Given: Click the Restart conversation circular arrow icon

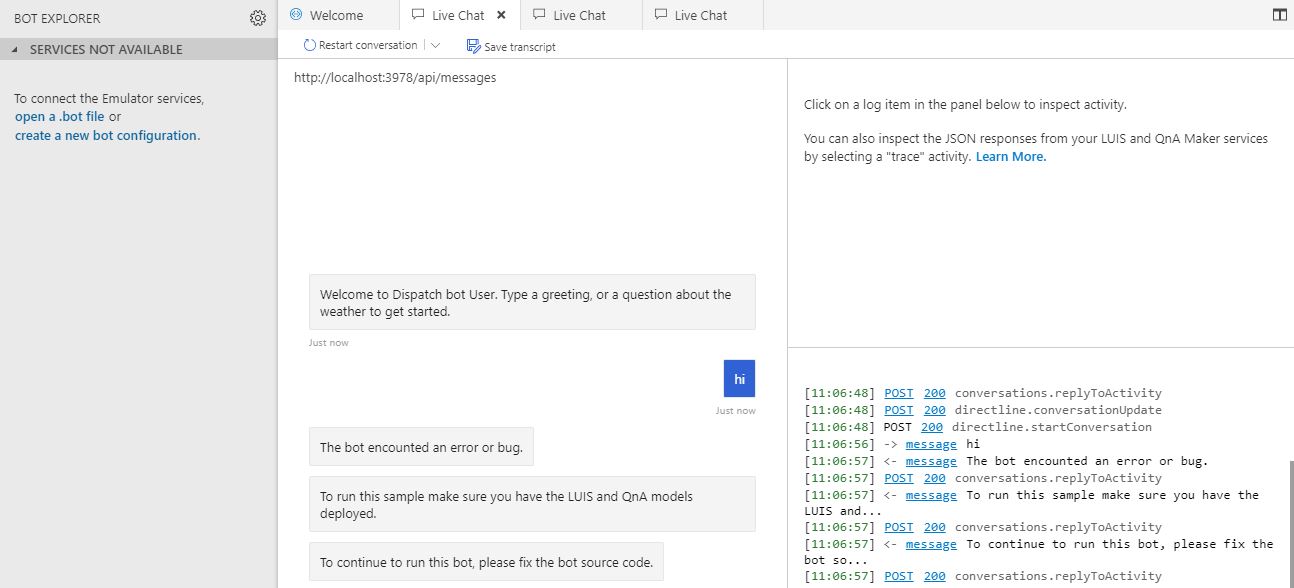Looking at the screenshot, I should click(x=310, y=45).
